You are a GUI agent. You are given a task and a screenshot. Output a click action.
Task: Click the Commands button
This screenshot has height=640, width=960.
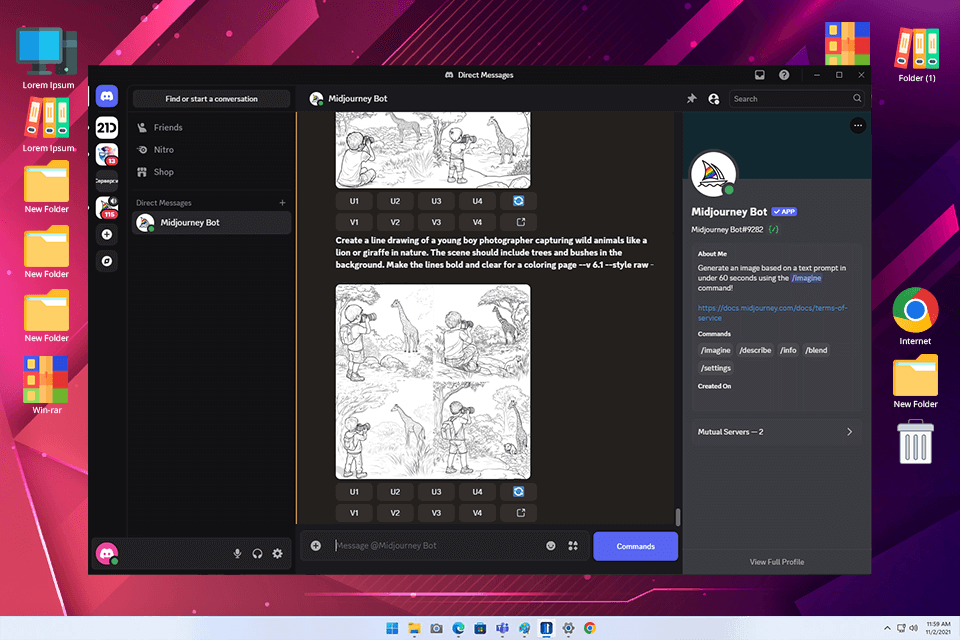tap(636, 546)
